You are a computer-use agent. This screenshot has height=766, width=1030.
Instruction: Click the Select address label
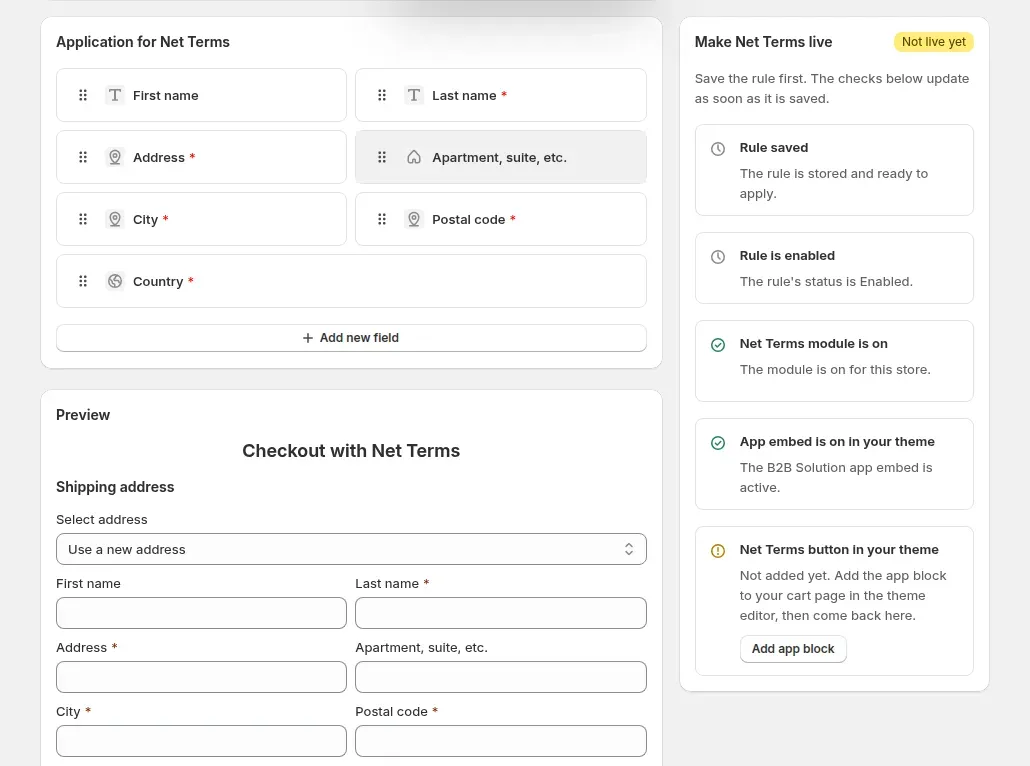pyautogui.click(x=102, y=520)
